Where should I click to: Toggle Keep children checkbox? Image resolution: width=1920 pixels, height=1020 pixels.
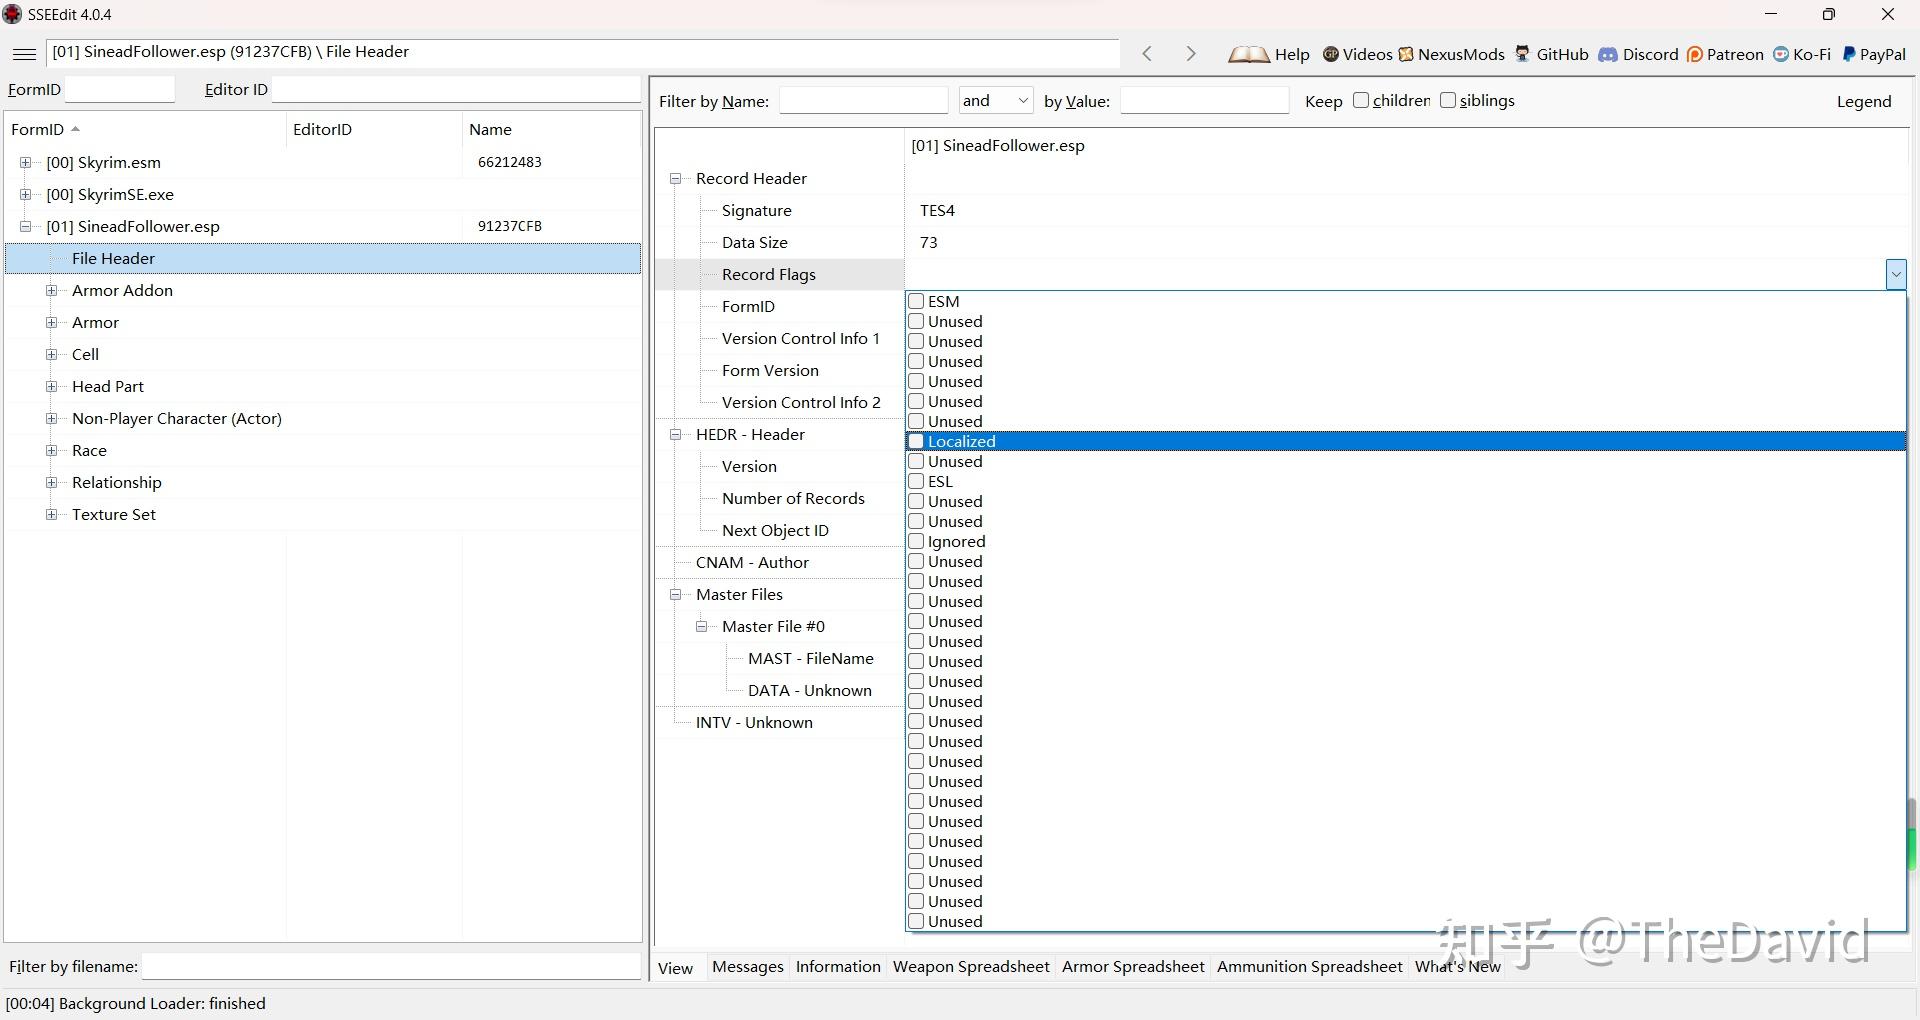click(x=1361, y=100)
